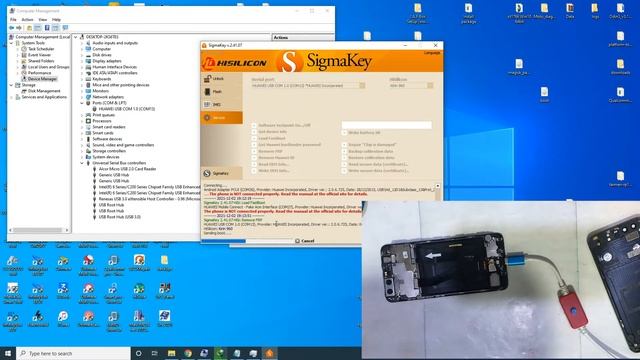Cancel the current SigmaKey operation
Screen dimensions: 640x360
point(304,241)
